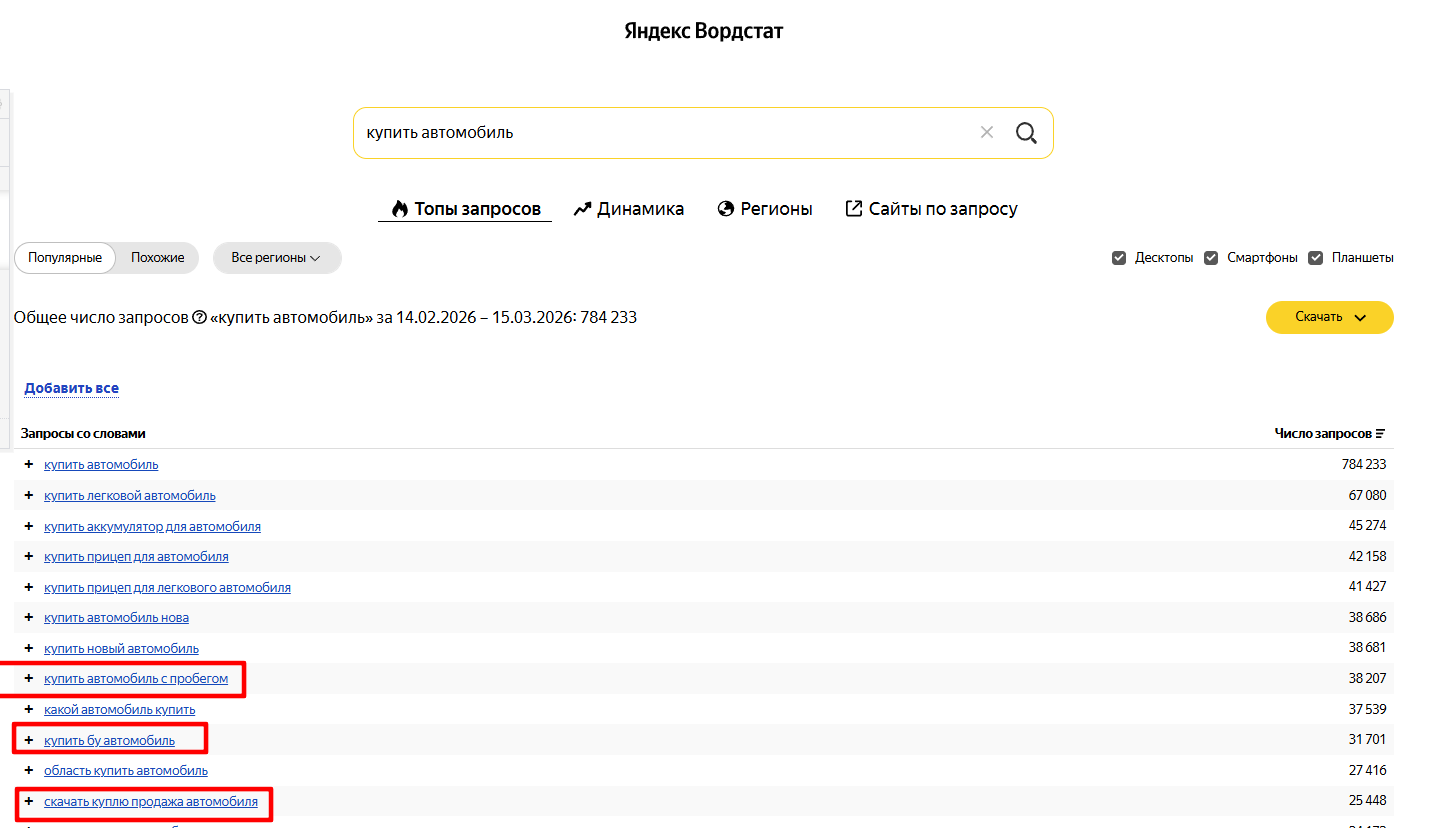Open the Все регионы dropdown
The image size is (1451, 828).
[x=277, y=258]
